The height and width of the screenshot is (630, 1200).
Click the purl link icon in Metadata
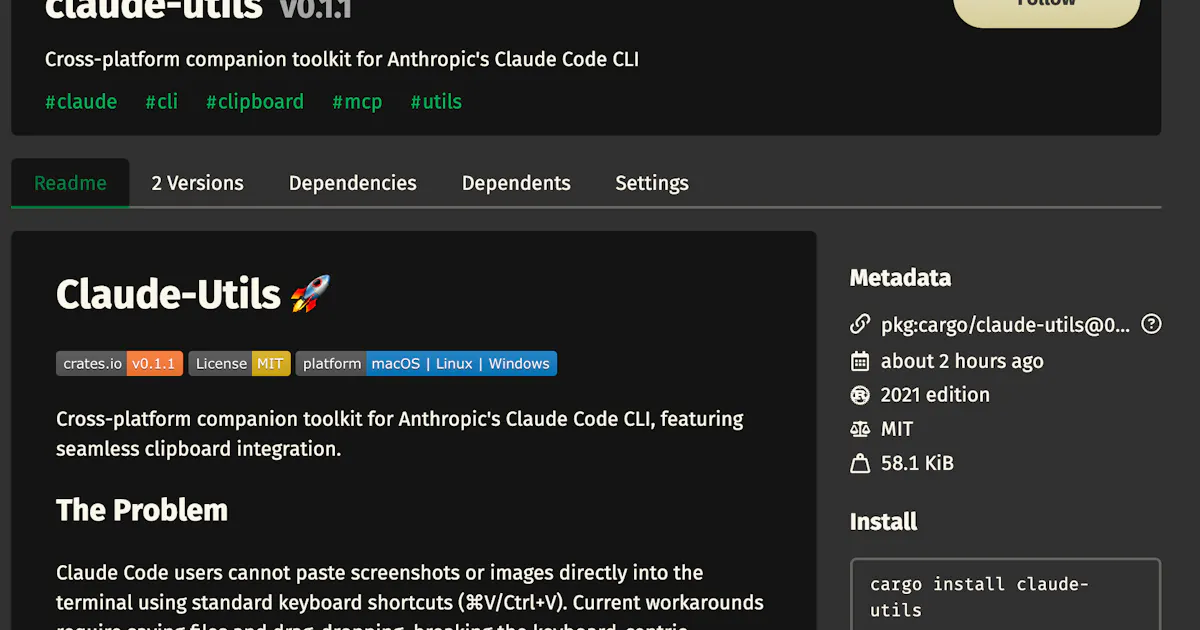click(x=860, y=325)
